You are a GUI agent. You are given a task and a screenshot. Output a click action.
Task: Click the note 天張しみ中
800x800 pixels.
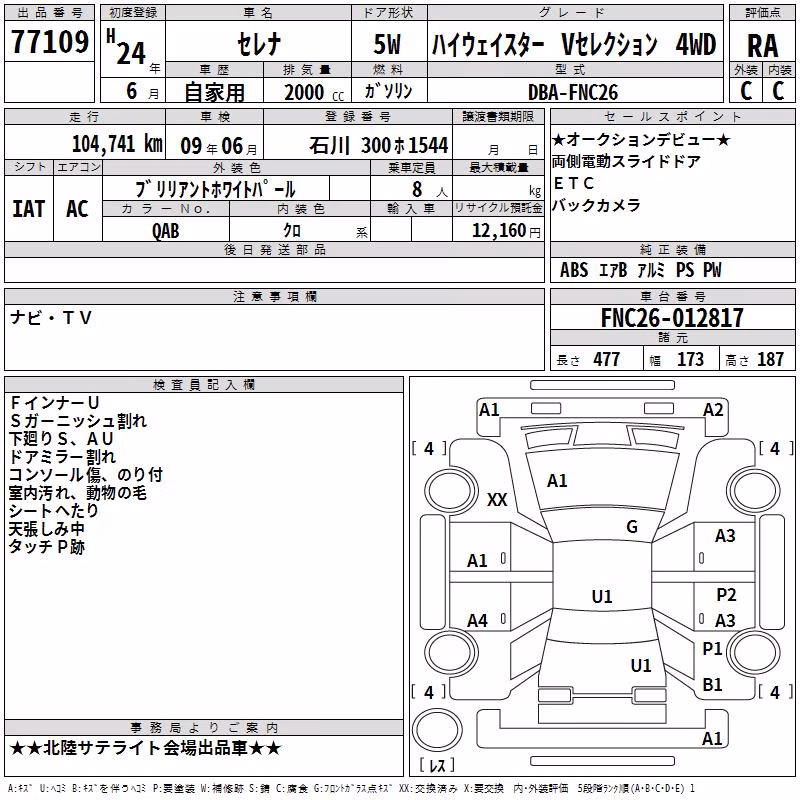click(46, 529)
